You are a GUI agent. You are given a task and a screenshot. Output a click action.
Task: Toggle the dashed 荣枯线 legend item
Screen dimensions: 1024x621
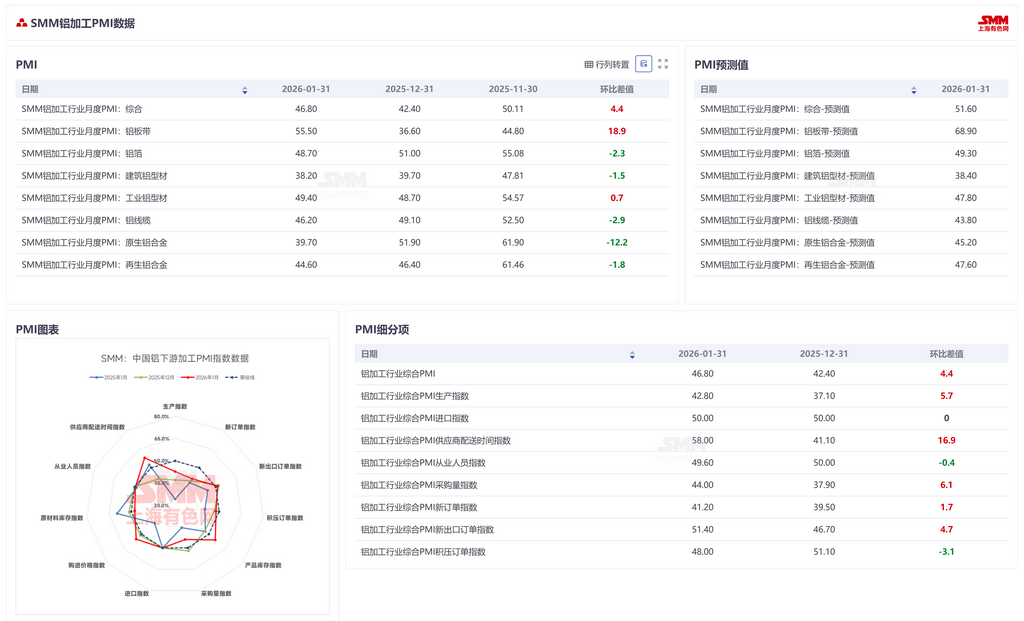pyautogui.click(x=241, y=377)
